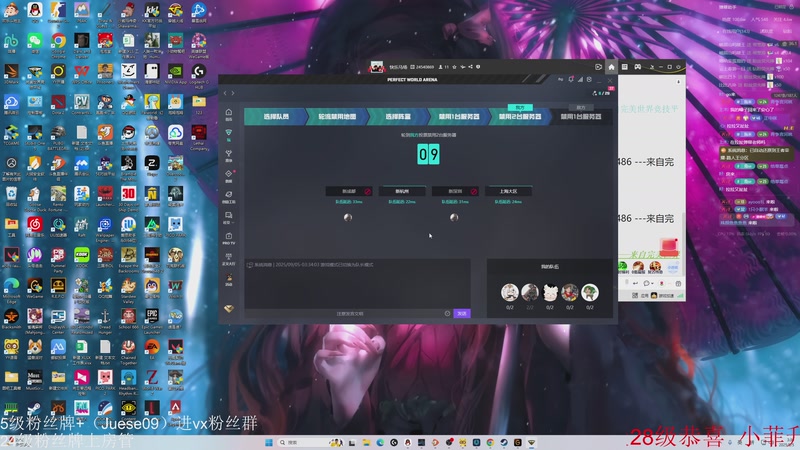Open Dota 2 desktop shortcut

(x=58, y=105)
